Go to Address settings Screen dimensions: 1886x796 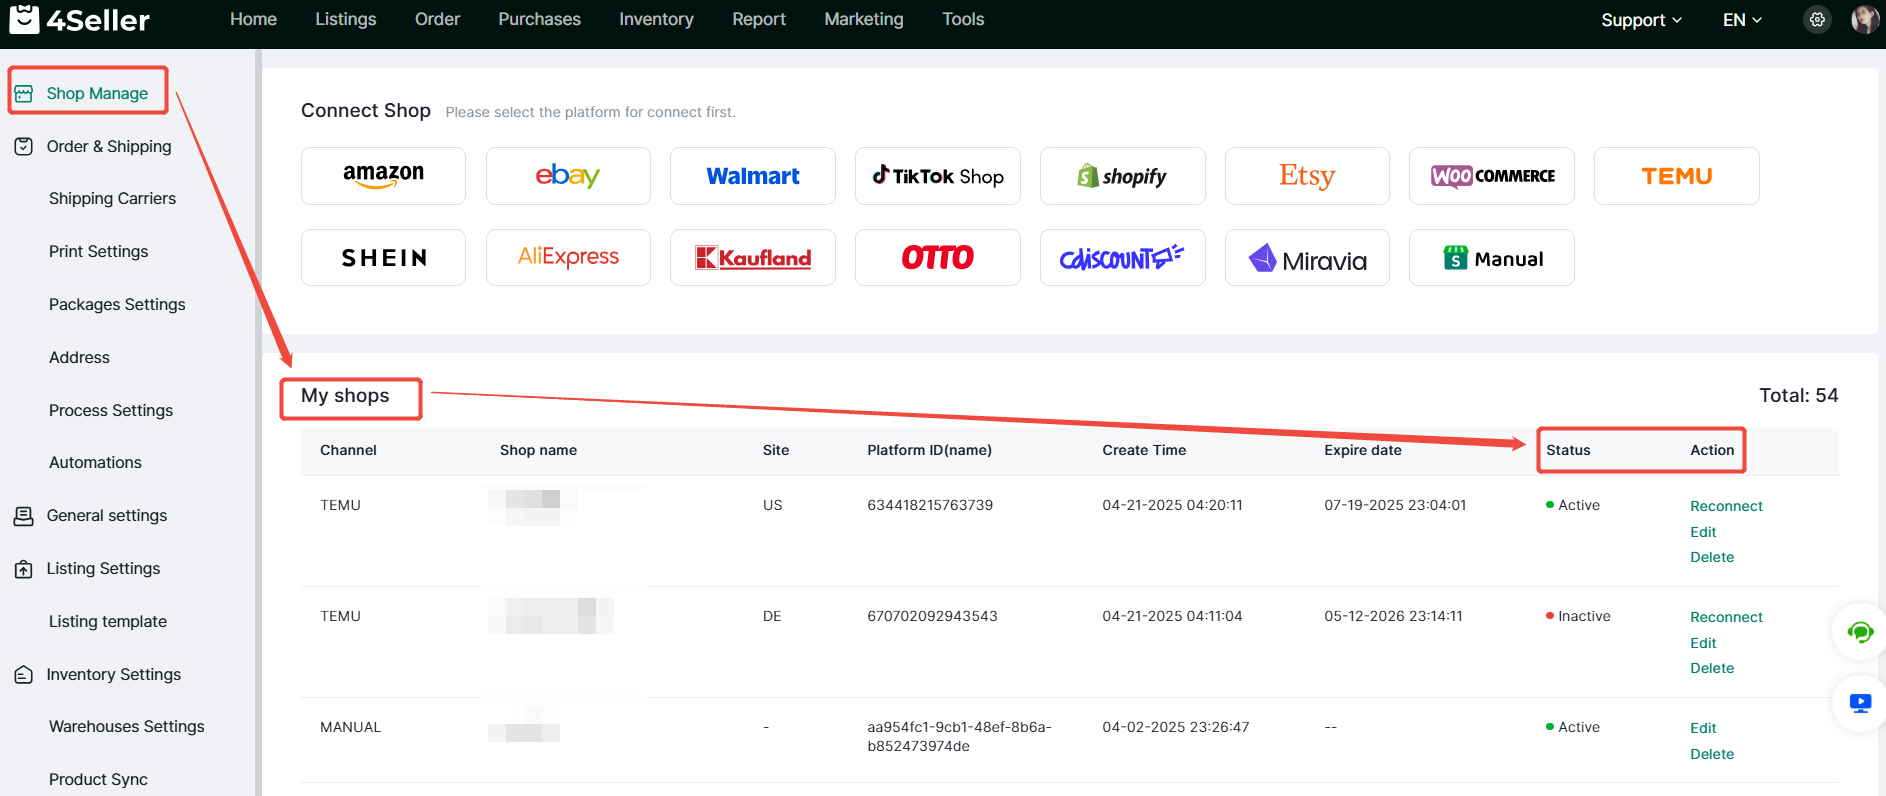pos(79,358)
